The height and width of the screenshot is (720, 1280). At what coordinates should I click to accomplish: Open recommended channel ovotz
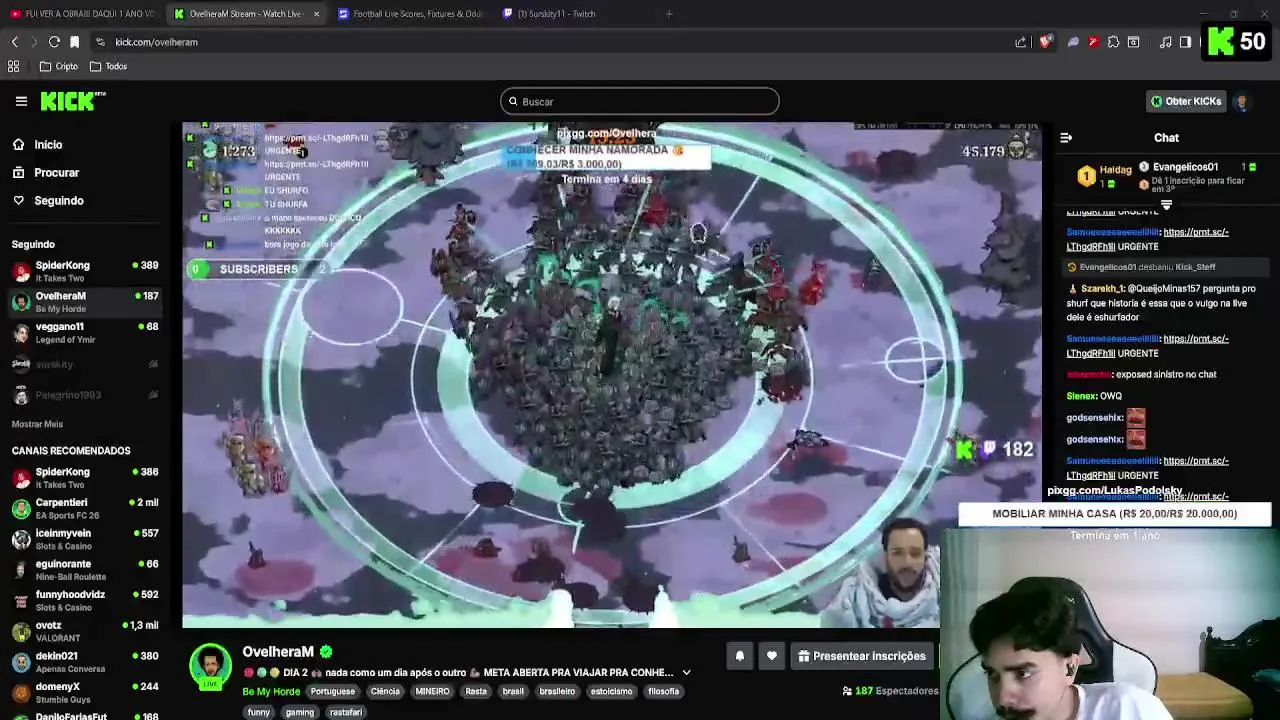[85, 631]
